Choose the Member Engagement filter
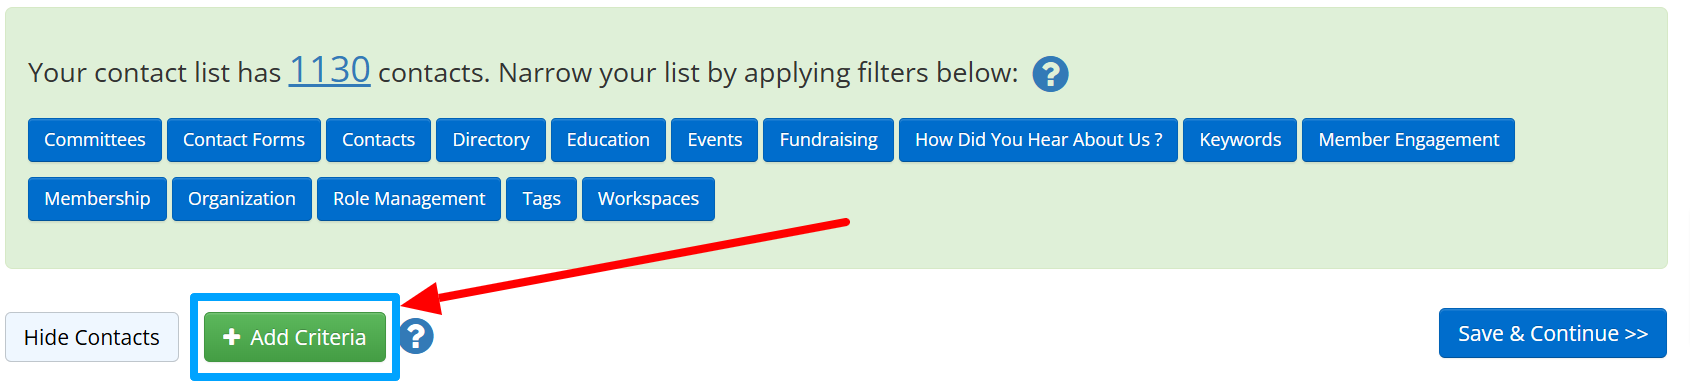The width and height of the screenshot is (1690, 384). click(1408, 140)
